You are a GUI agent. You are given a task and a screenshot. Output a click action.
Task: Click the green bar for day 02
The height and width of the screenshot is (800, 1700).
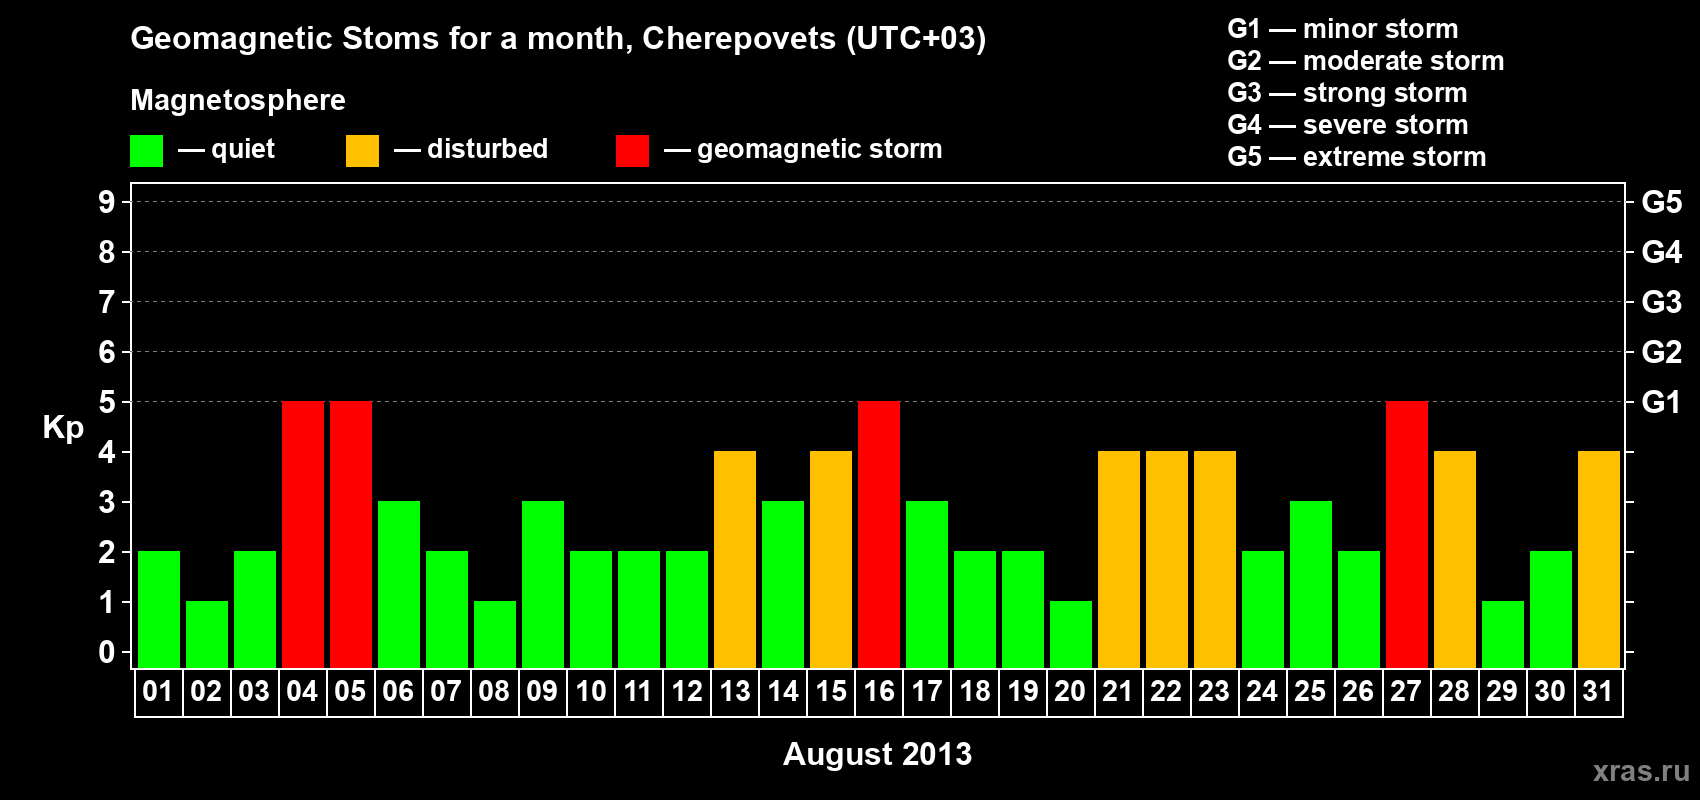[x=207, y=635]
